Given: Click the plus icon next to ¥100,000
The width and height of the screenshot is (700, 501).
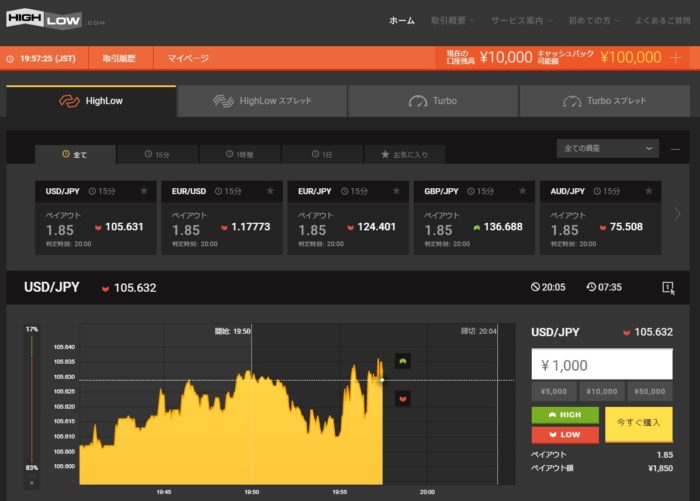Looking at the screenshot, I should point(676,58).
